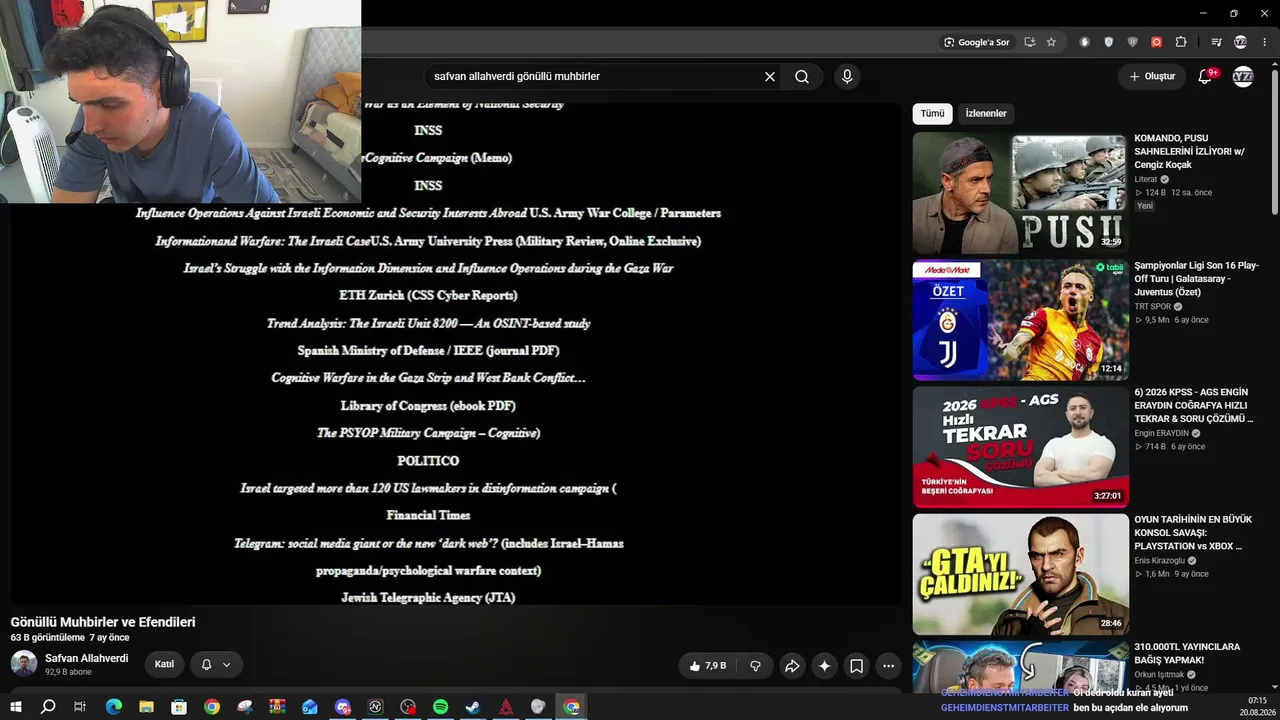Expand the subscription notification bell dropdown
1280x720 pixels.
point(216,664)
